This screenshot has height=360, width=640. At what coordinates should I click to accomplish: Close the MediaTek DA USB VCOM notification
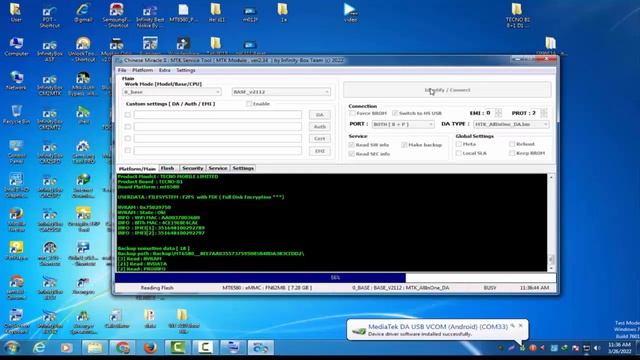pos(520,326)
